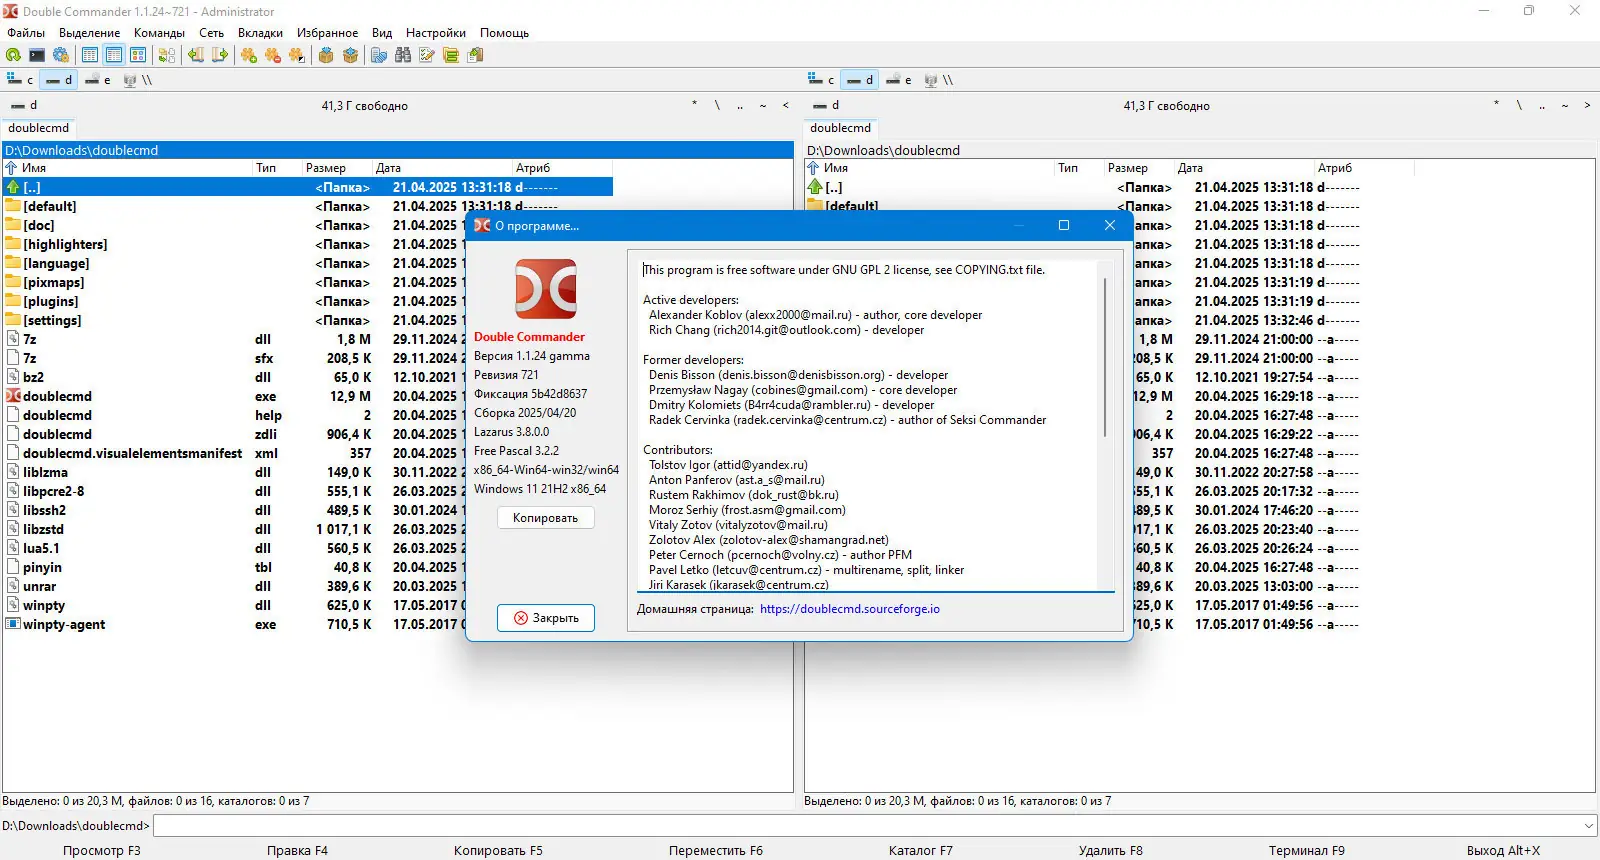This screenshot has height=860, width=1600.
Task: Open the Файлы menu
Action: pos(26,33)
